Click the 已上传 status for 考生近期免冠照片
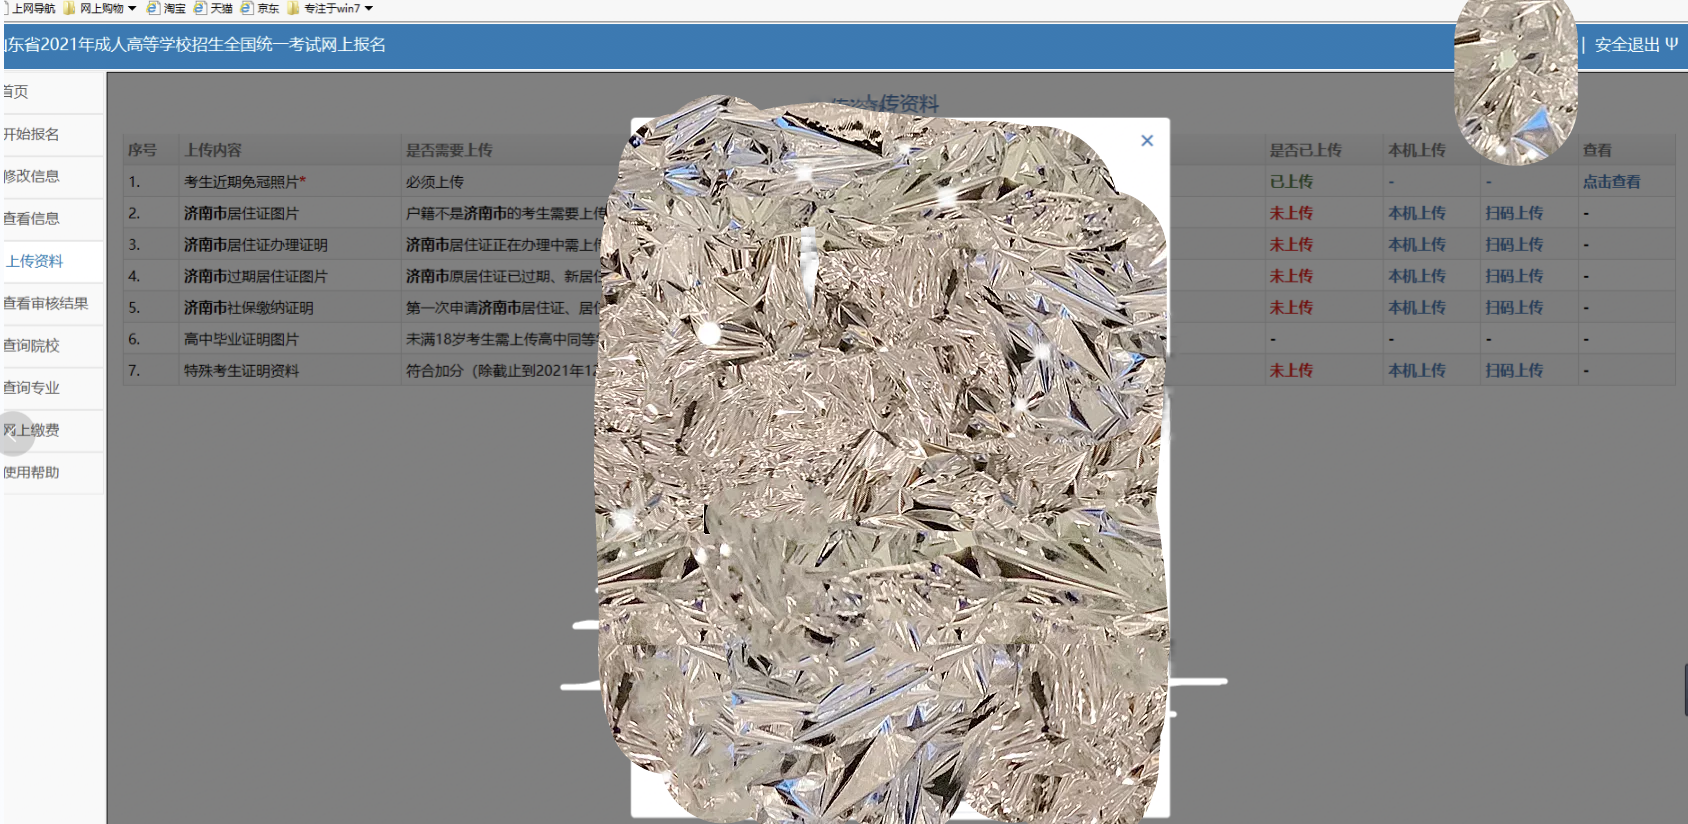This screenshot has height=824, width=1688. point(1291,182)
